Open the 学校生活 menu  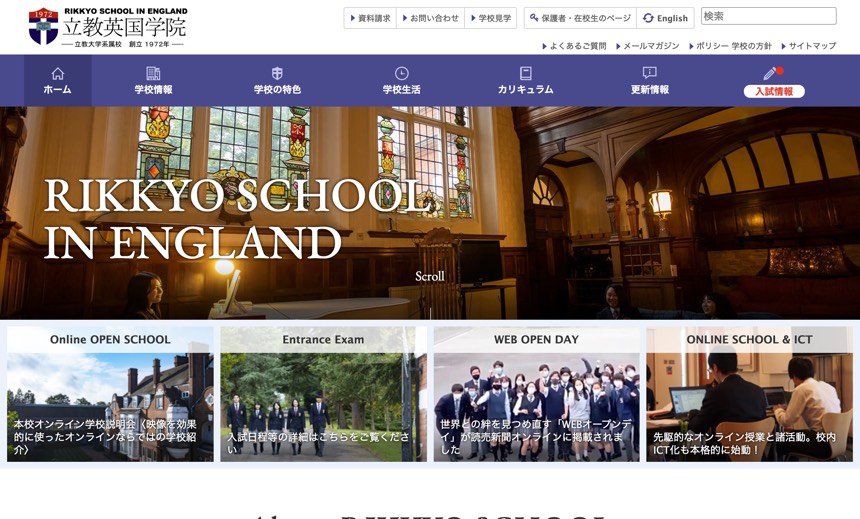pos(401,81)
